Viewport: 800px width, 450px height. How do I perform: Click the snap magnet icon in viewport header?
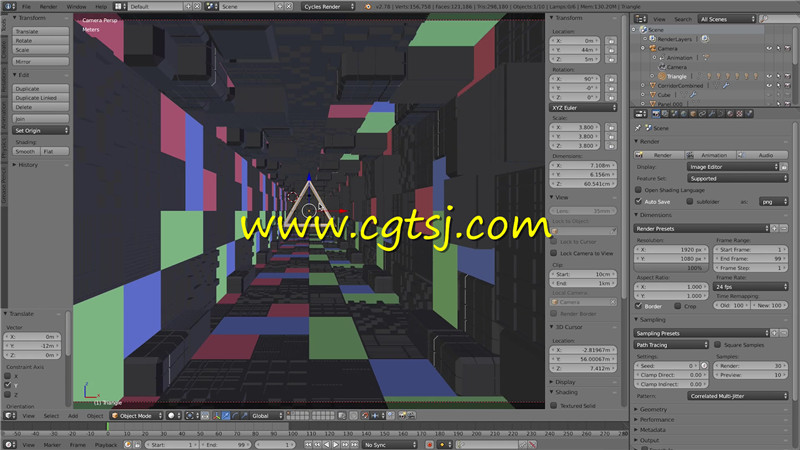coord(365,415)
